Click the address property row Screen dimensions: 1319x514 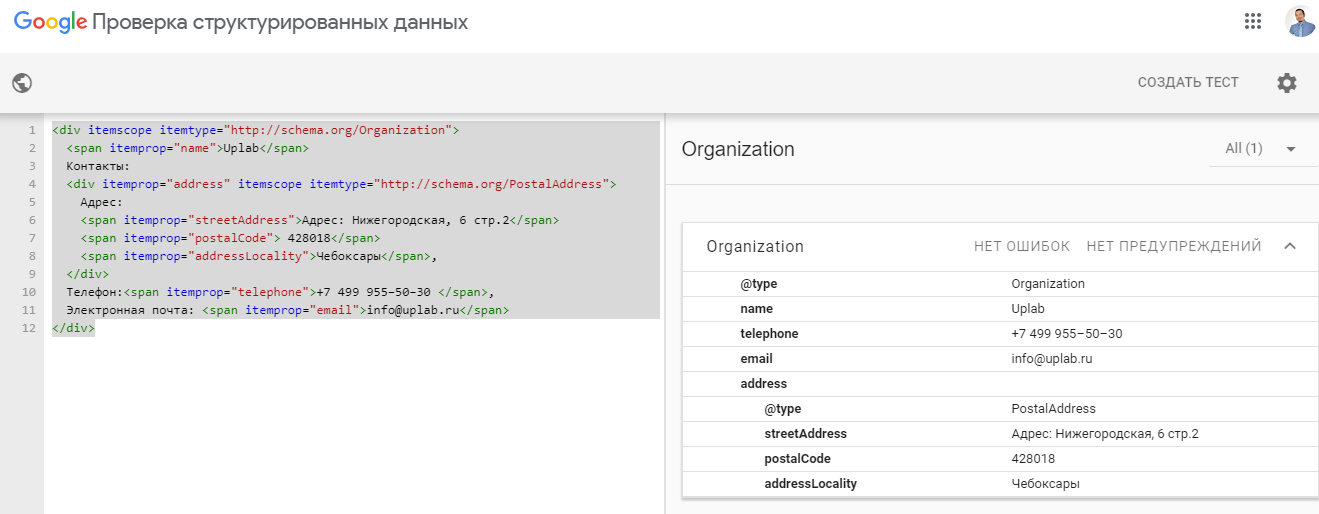pyautogui.click(x=1000, y=384)
